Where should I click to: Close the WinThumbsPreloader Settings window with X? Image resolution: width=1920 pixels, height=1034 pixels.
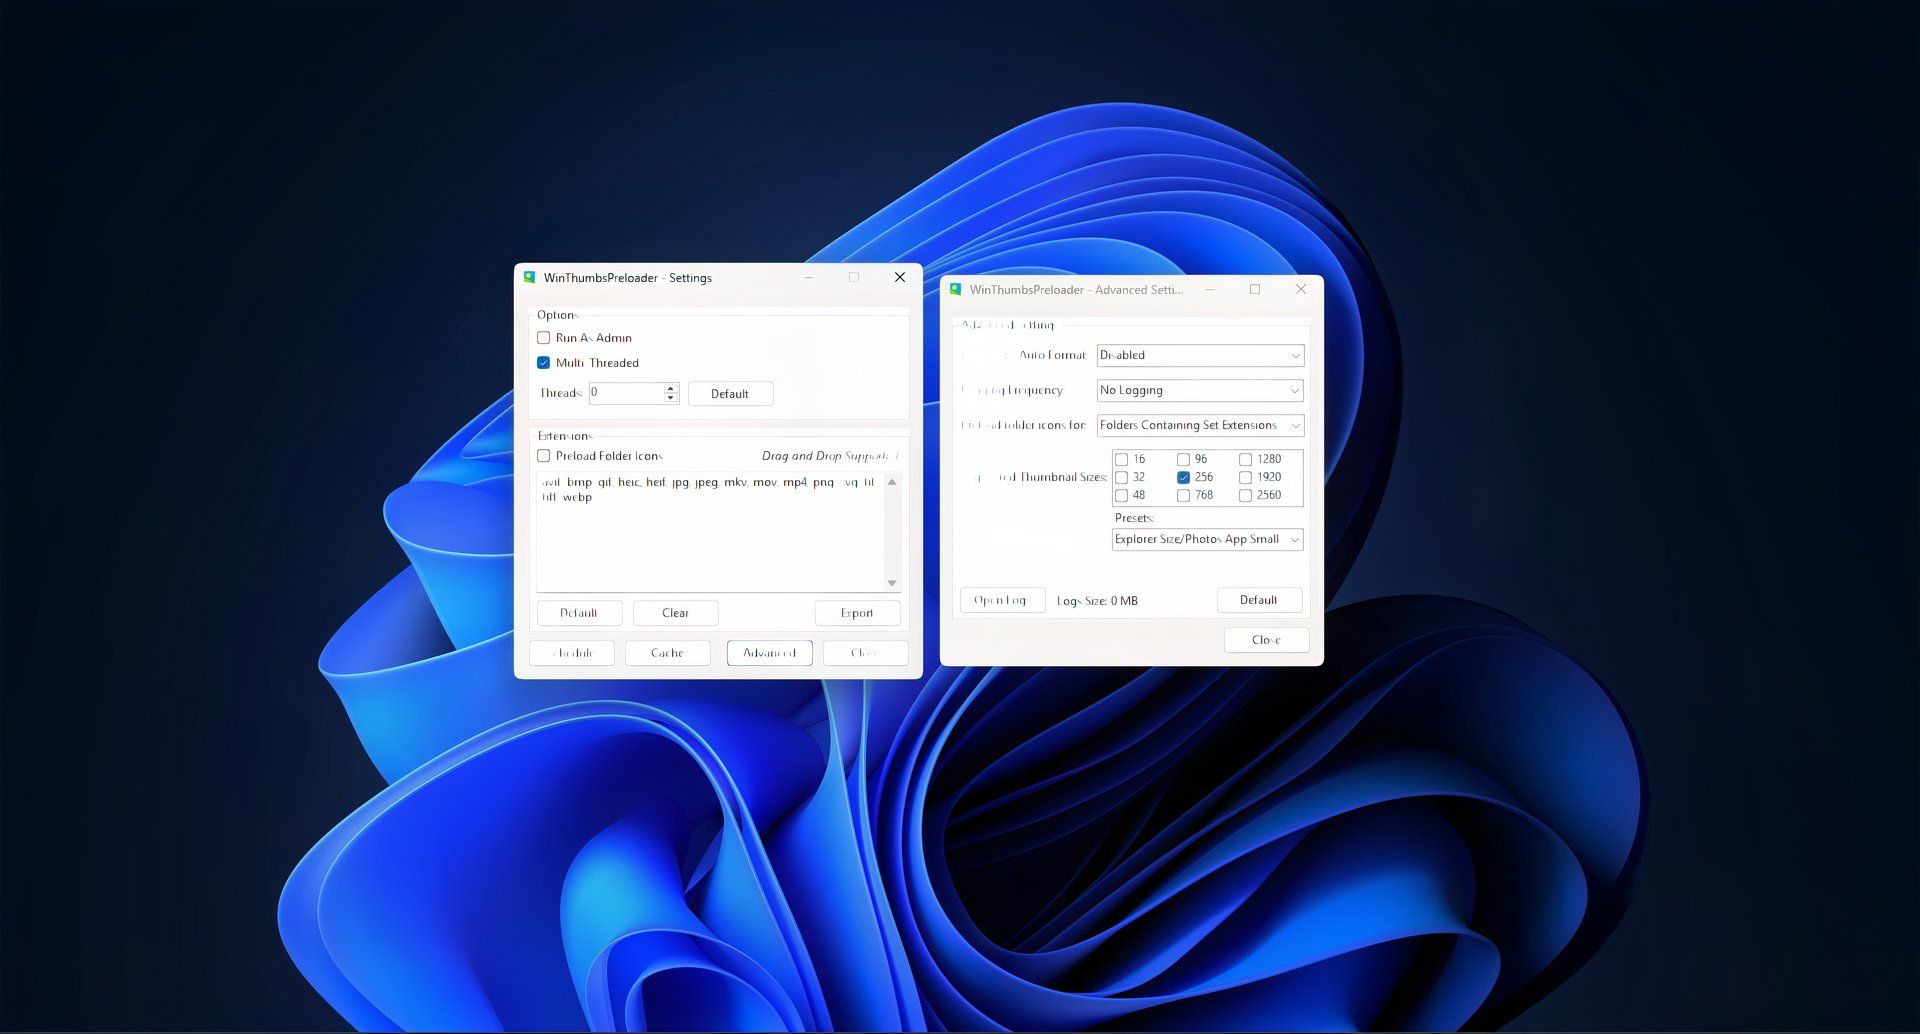tap(900, 277)
